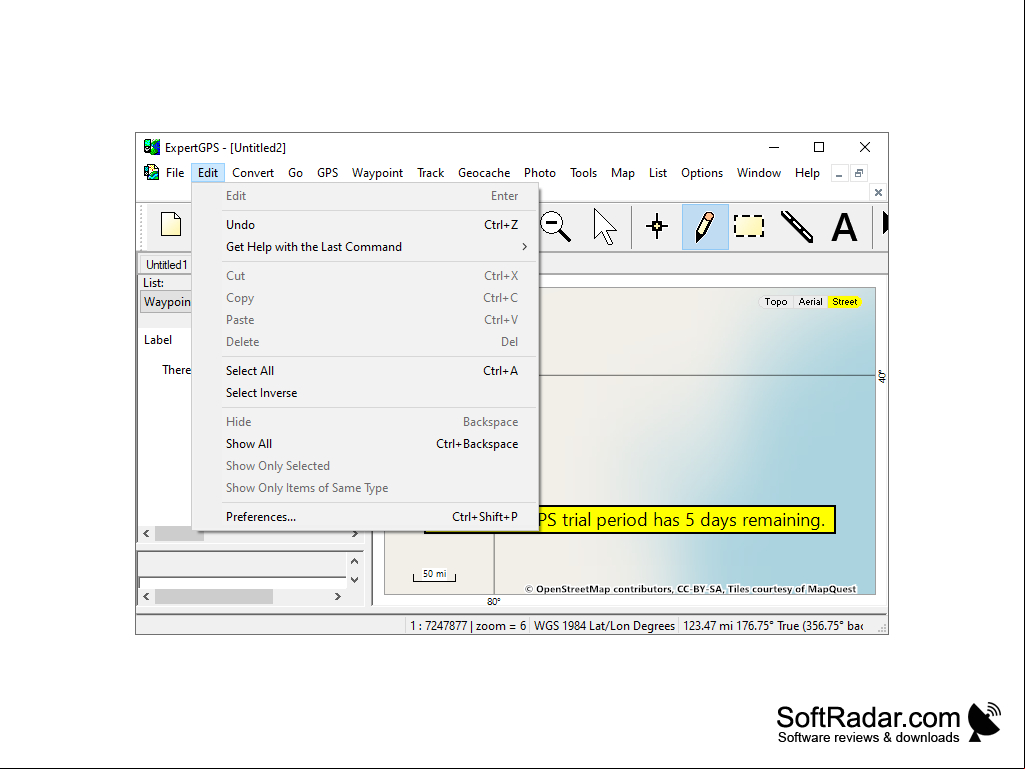Click the waypoint list horizontal scrollbar thumb
The width and height of the screenshot is (1025, 769).
[179, 534]
